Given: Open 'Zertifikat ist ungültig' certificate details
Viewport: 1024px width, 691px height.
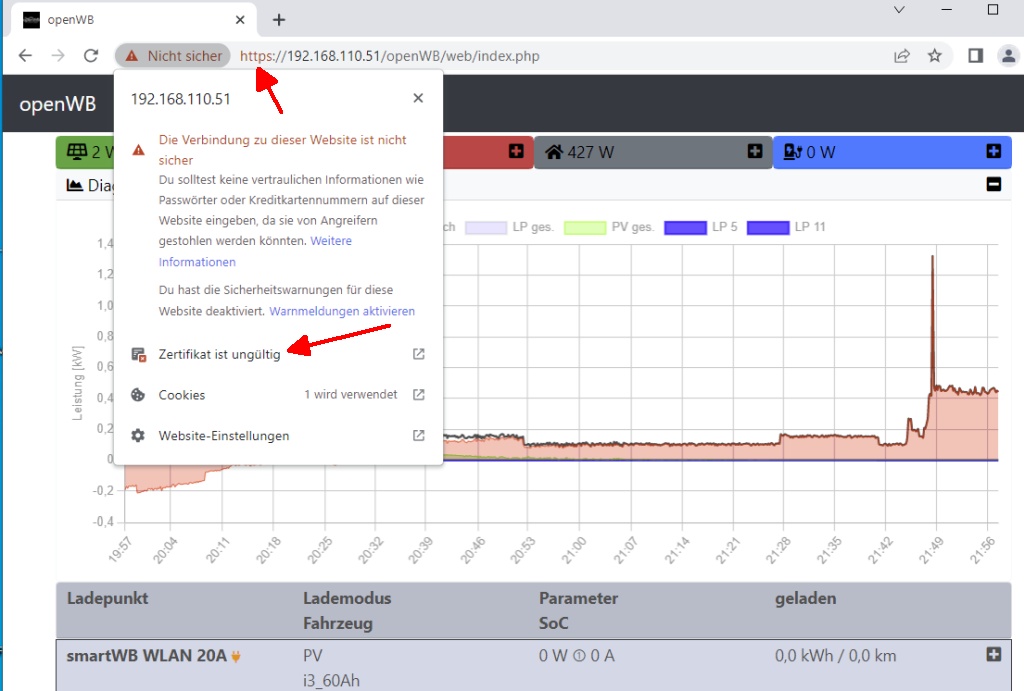Looking at the screenshot, I should (x=219, y=354).
